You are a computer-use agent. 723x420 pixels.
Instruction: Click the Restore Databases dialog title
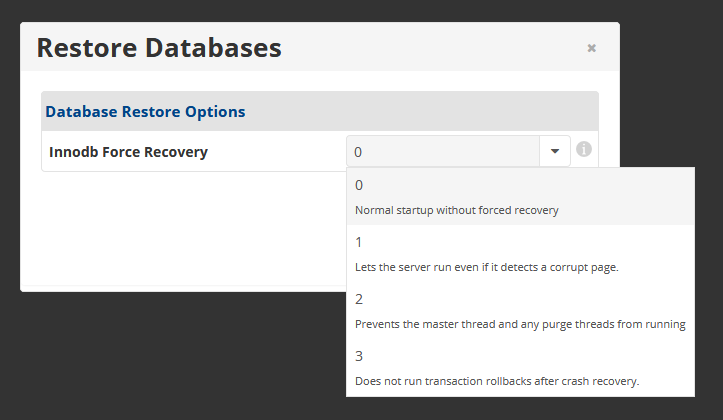[x=159, y=47]
